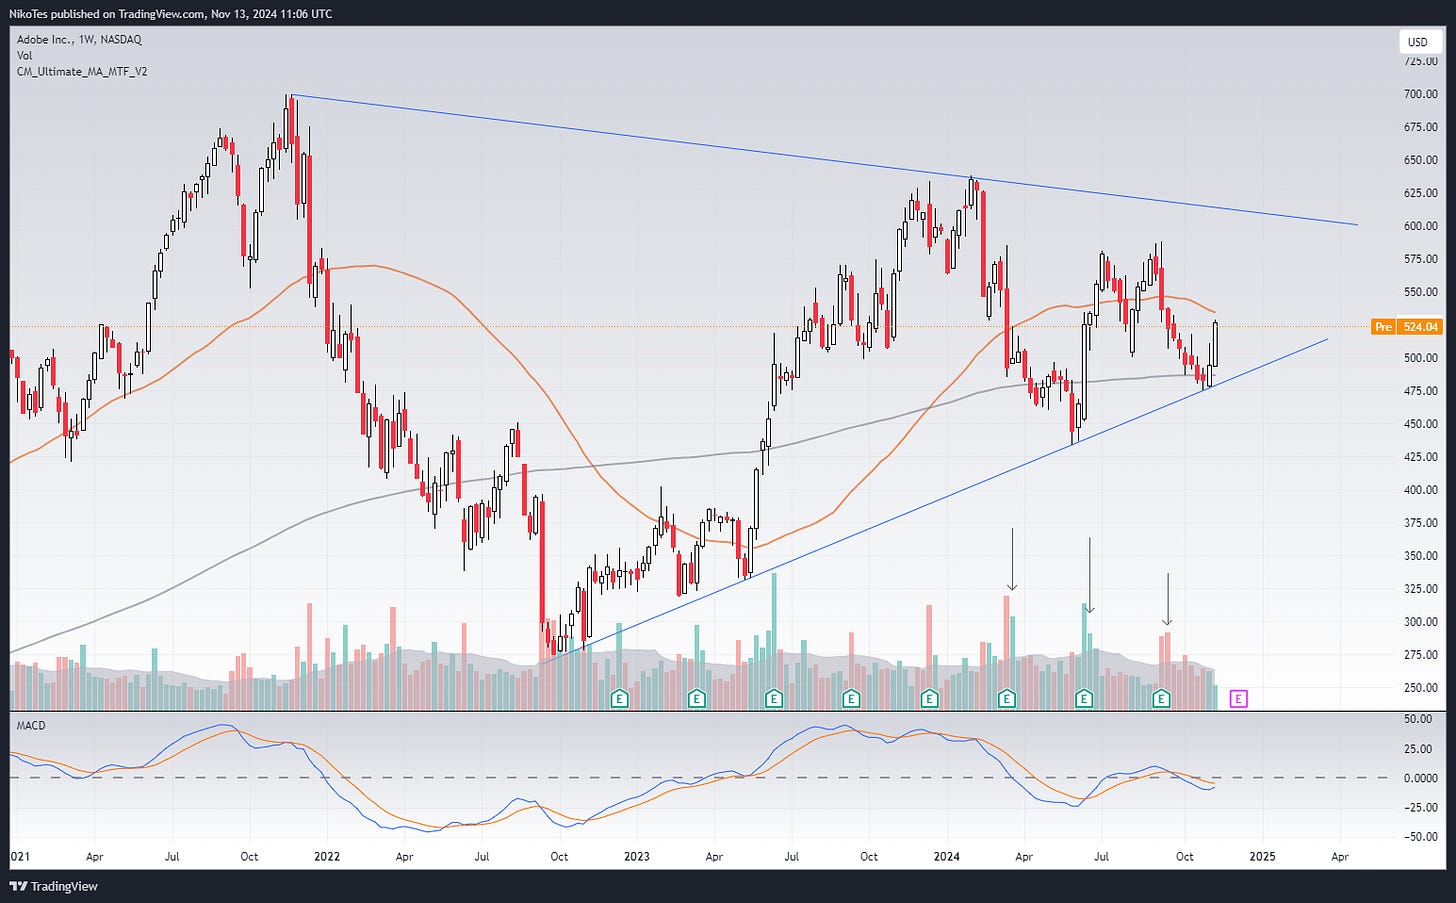The width and height of the screenshot is (1456, 903).
Task: Click the green earnings marker nearest the final Oct label
Action: pyautogui.click(x=1161, y=699)
